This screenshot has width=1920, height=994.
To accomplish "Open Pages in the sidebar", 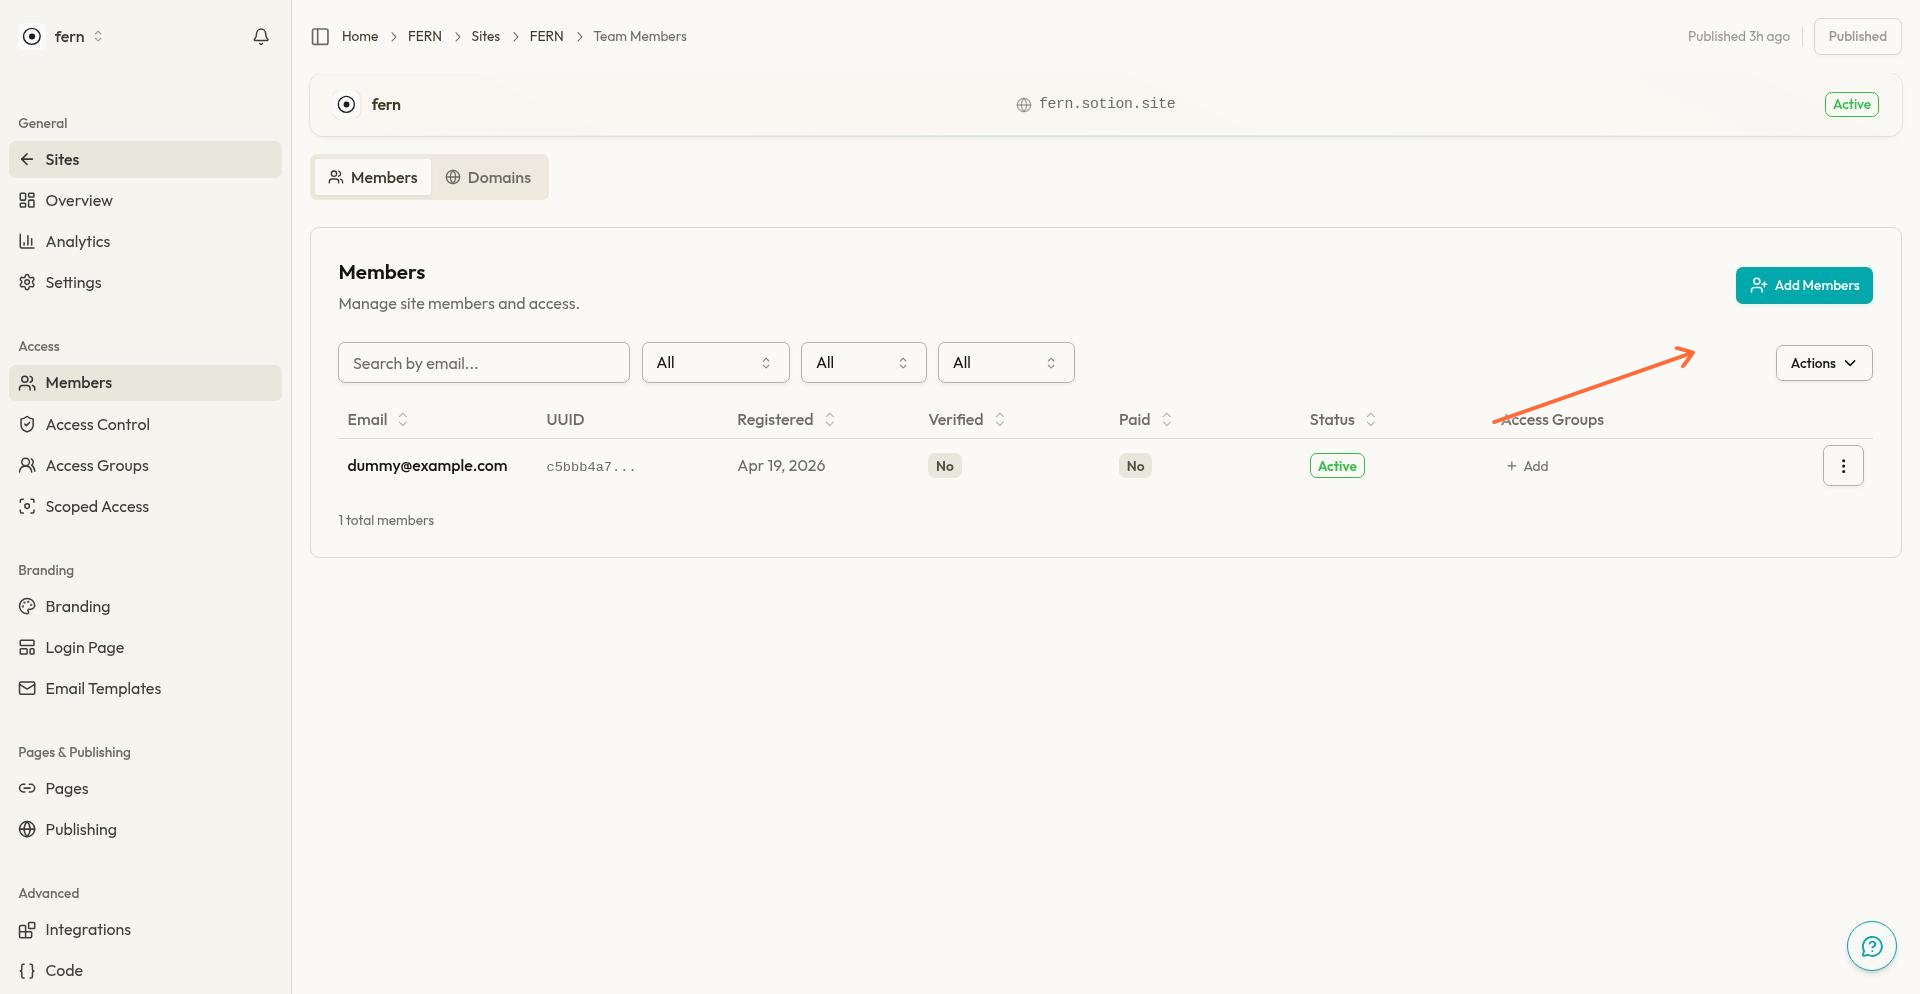I will [145, 788].
